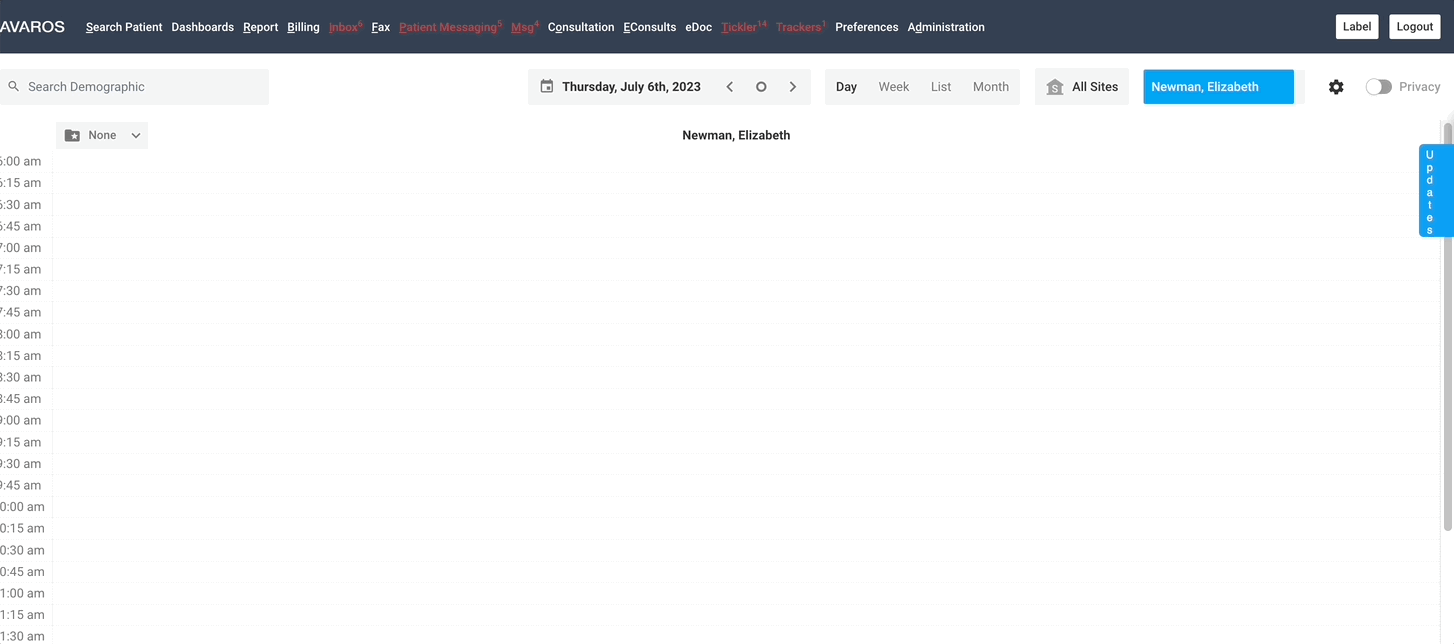Screen dimensions: 1454x644
Task: Click the Label button
Action: tap(1357, 27)
